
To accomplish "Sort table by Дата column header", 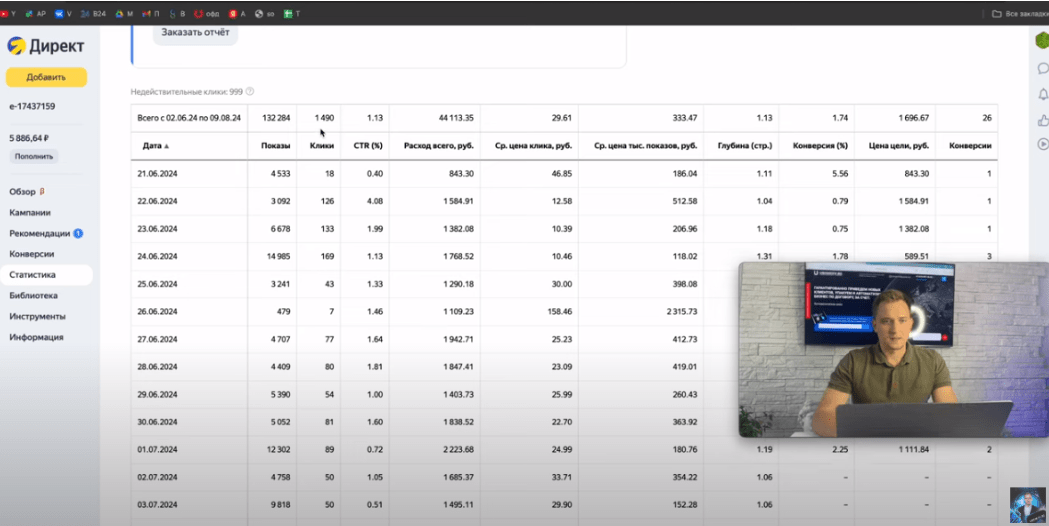I will click(156, 146).
